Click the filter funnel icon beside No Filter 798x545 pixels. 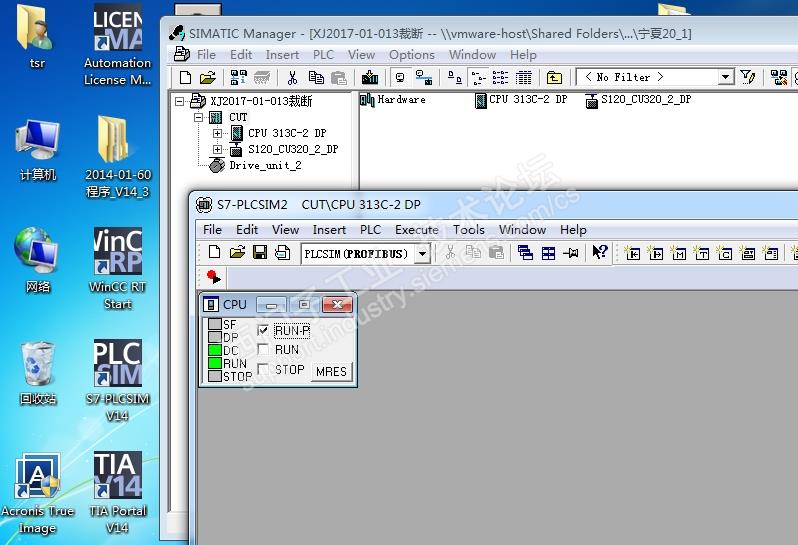pos(748,77)
